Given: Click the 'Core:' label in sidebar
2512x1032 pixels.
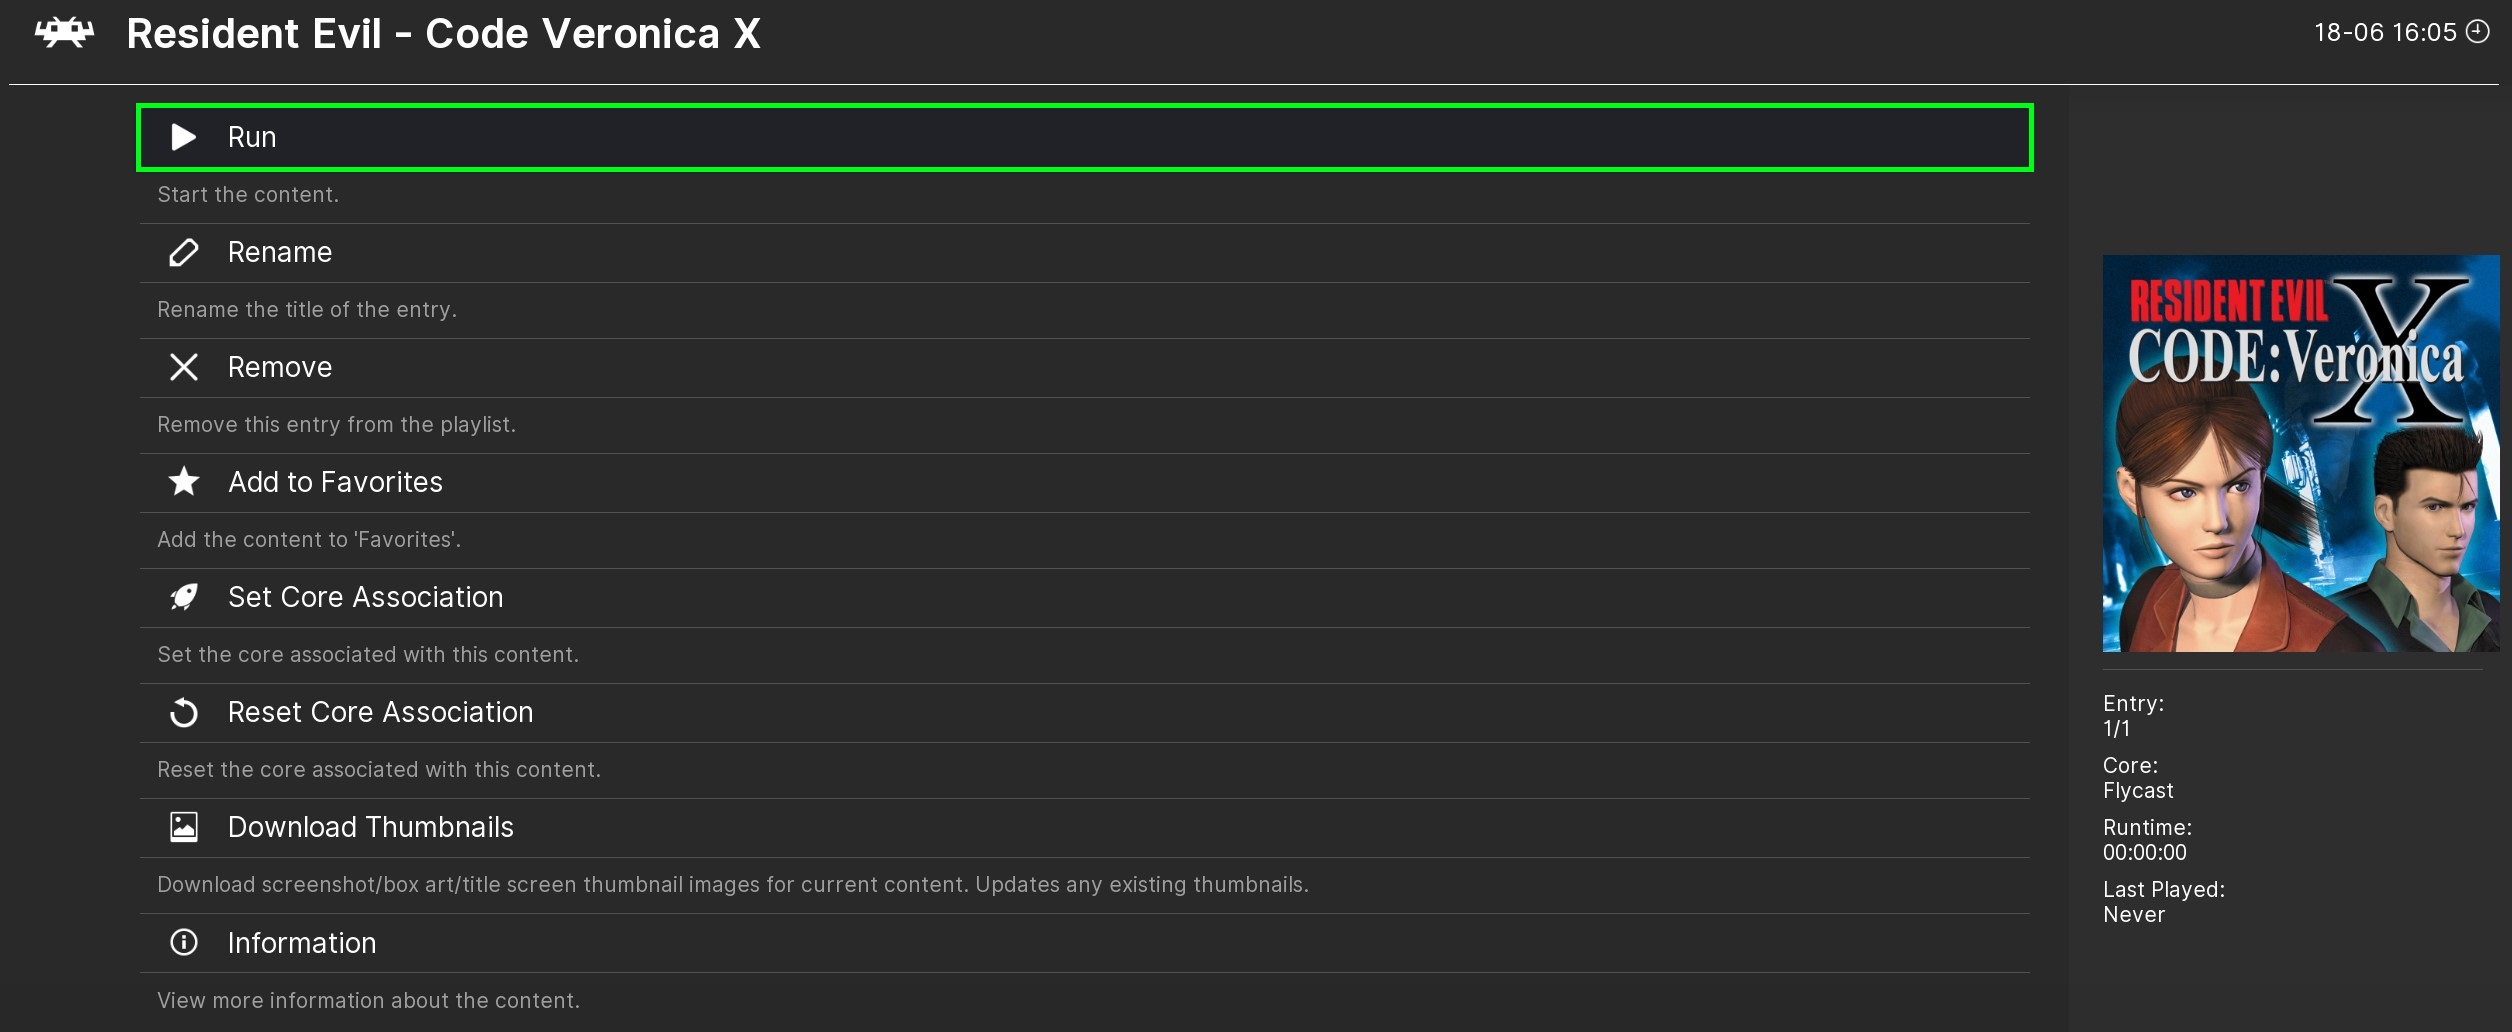Looking at the screenshot, I should tap(2130, 766).
